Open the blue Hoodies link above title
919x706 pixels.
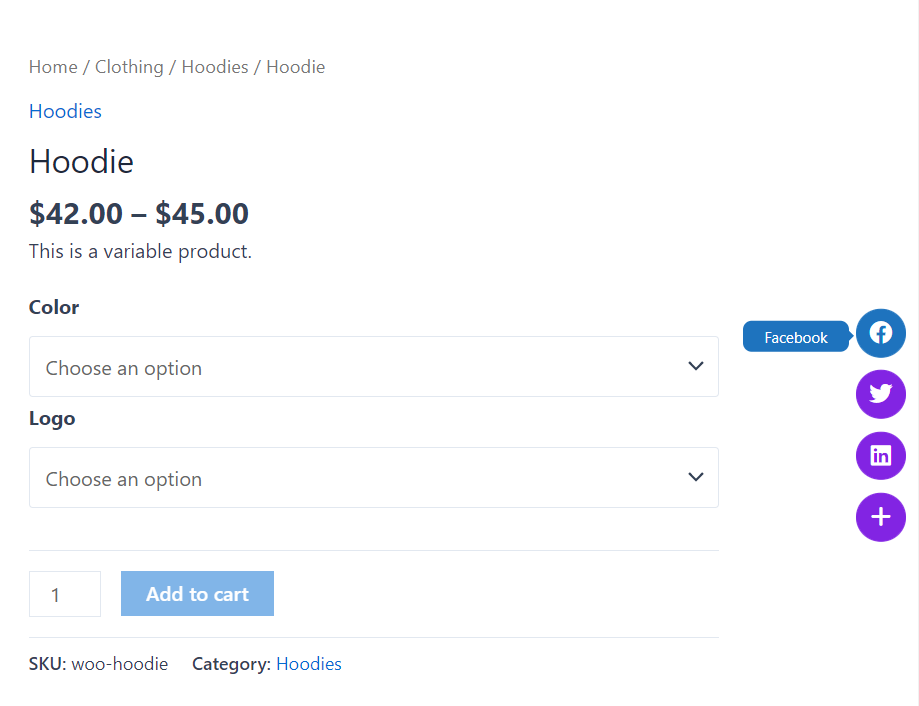(65, 111)
